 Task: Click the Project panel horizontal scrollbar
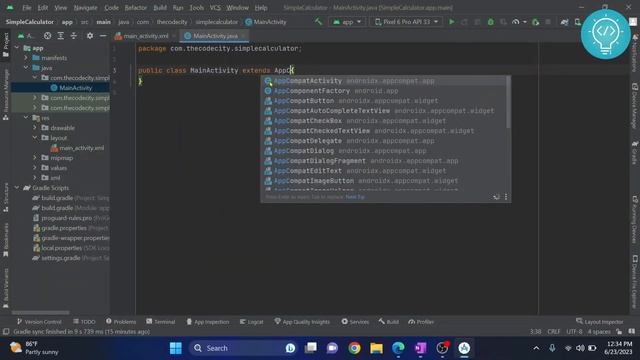point(40,313)
